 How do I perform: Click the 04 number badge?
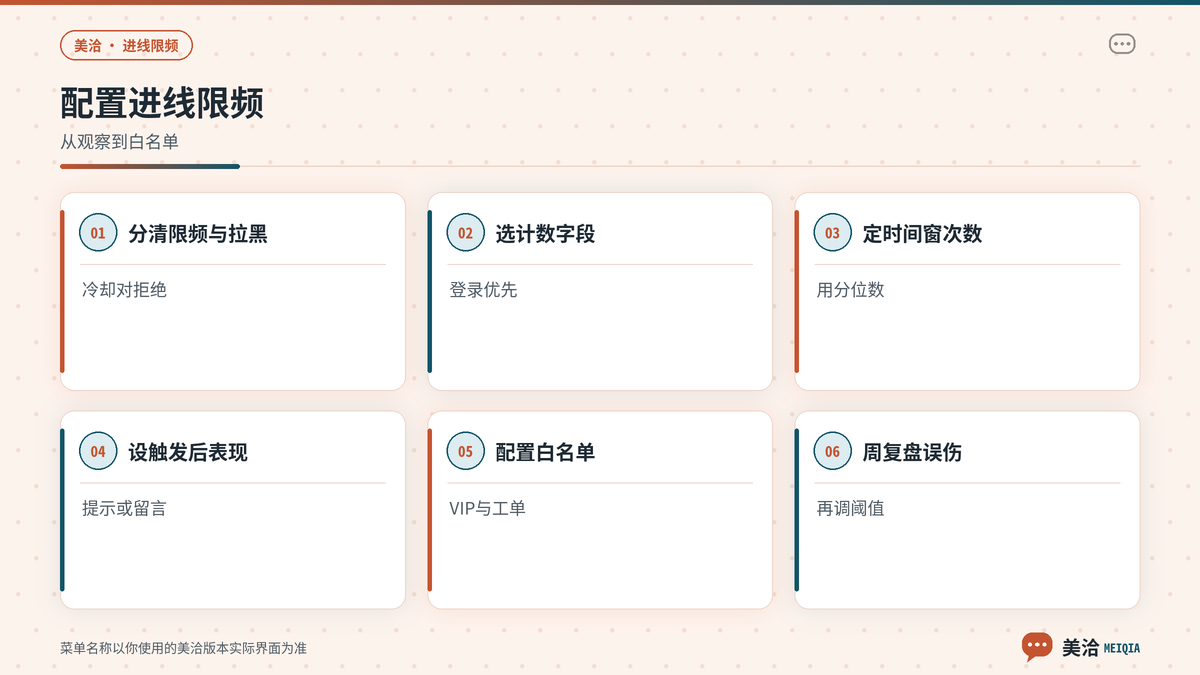point(98,452)
